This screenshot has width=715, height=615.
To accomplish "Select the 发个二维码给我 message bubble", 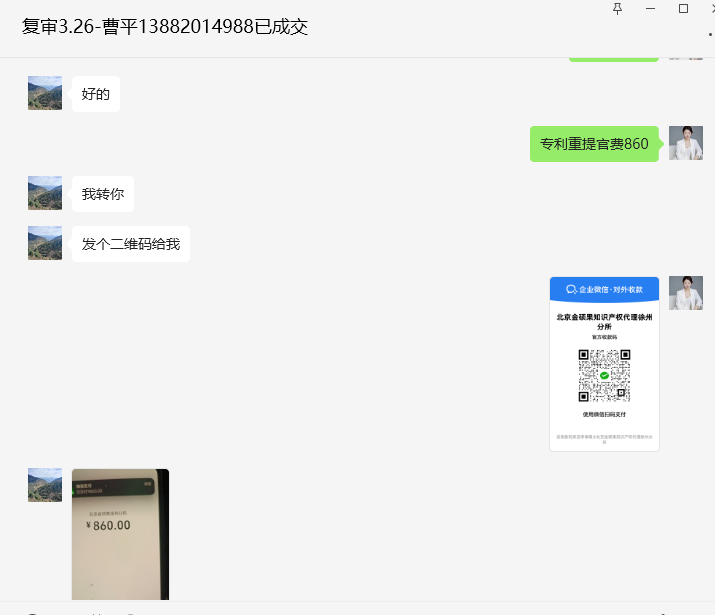I will (131, 244).
